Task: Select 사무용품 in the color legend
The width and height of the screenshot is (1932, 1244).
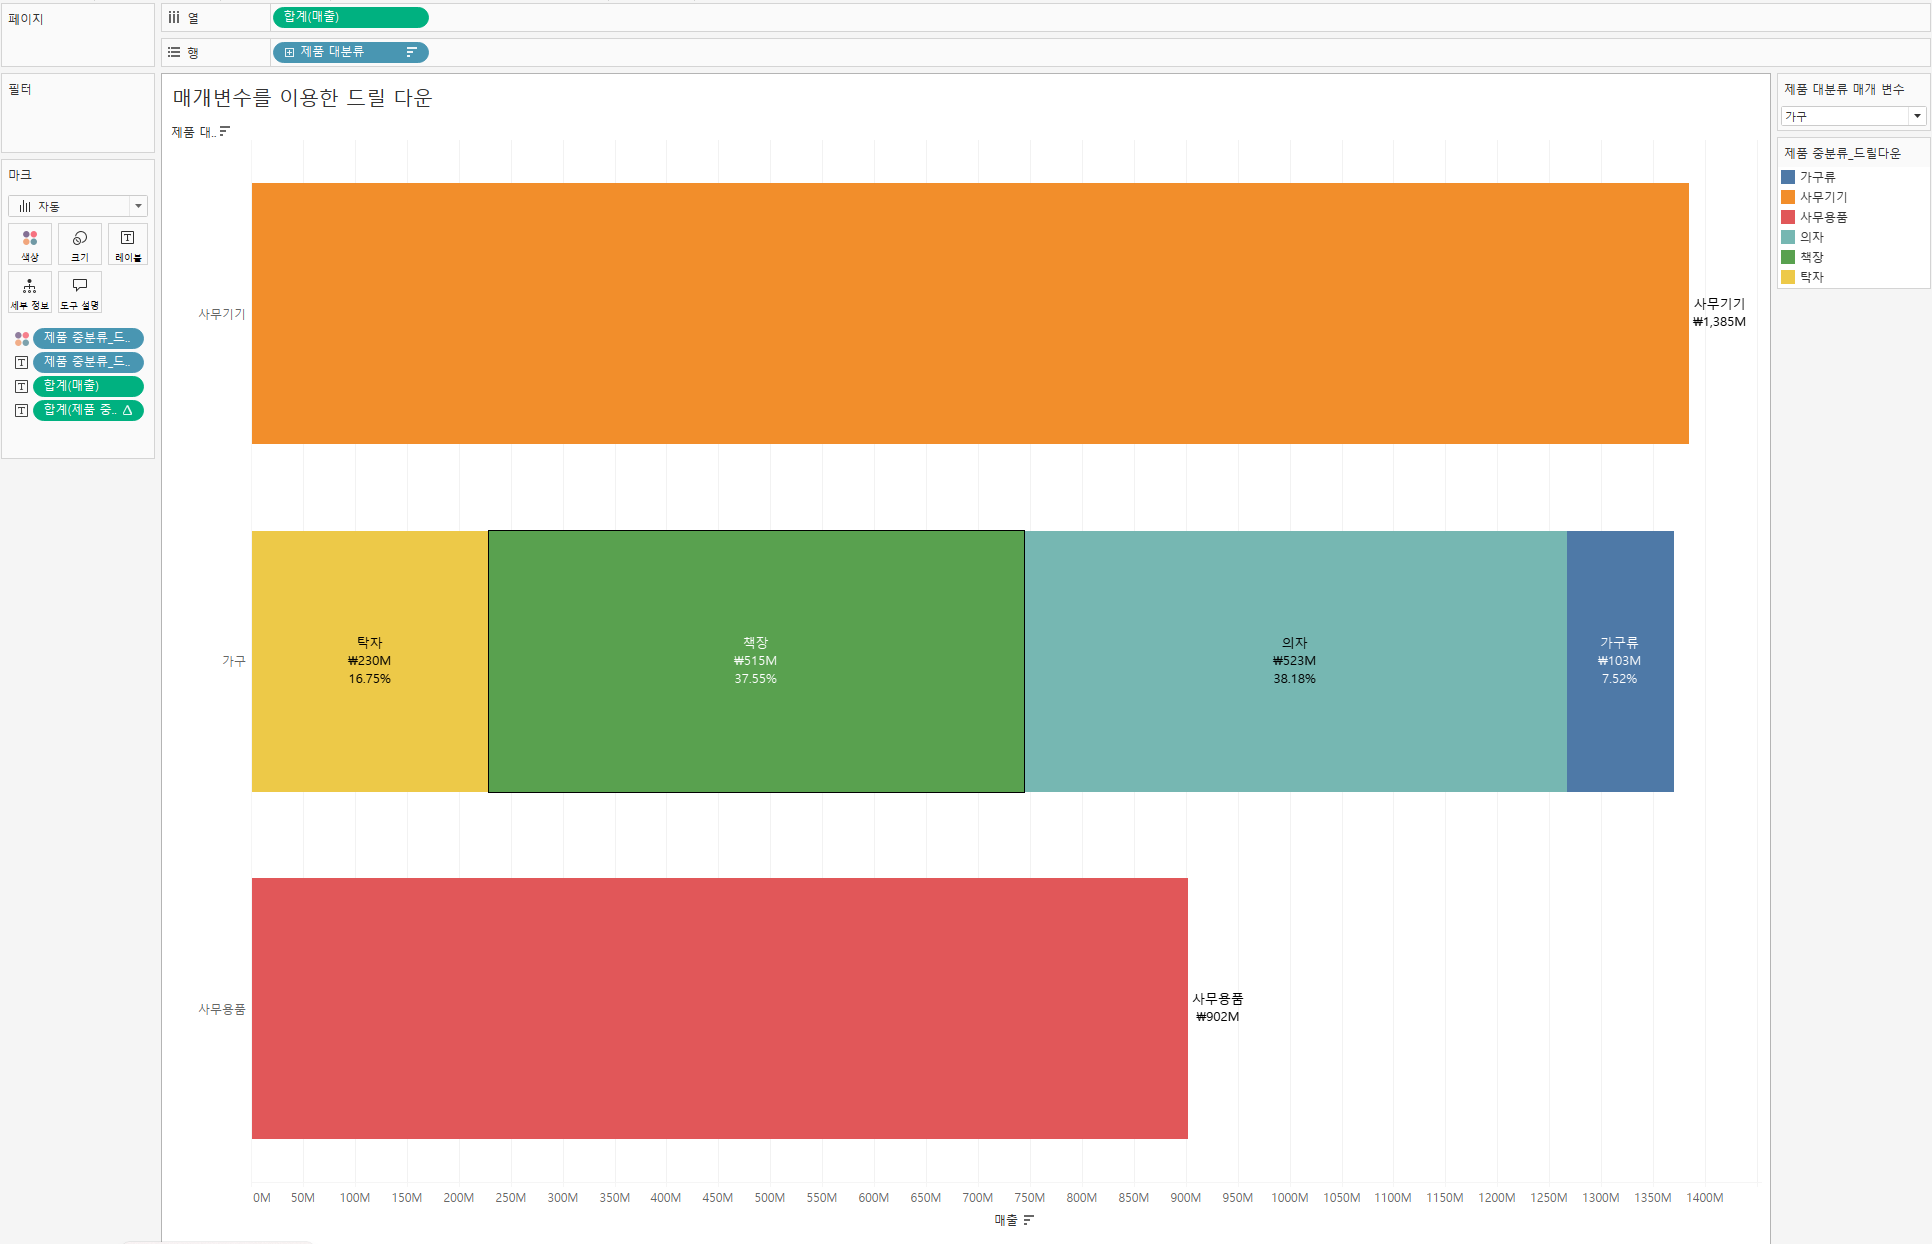Action: pyautogui.click(x=1823, y=217)
